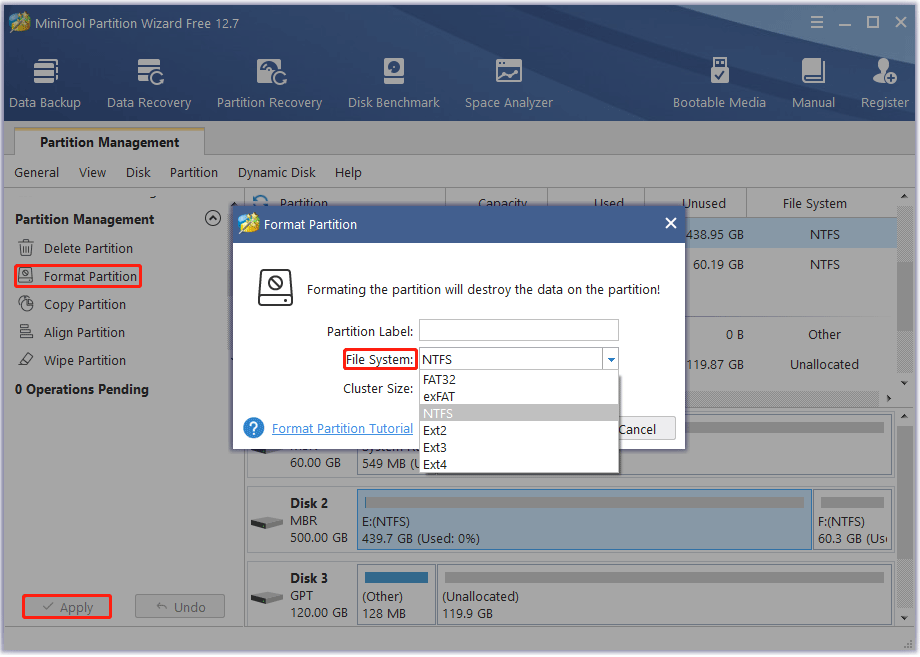Viewport: 920px width, 657px height.
Task: Select Ext4 file system option
Action: 519,464
